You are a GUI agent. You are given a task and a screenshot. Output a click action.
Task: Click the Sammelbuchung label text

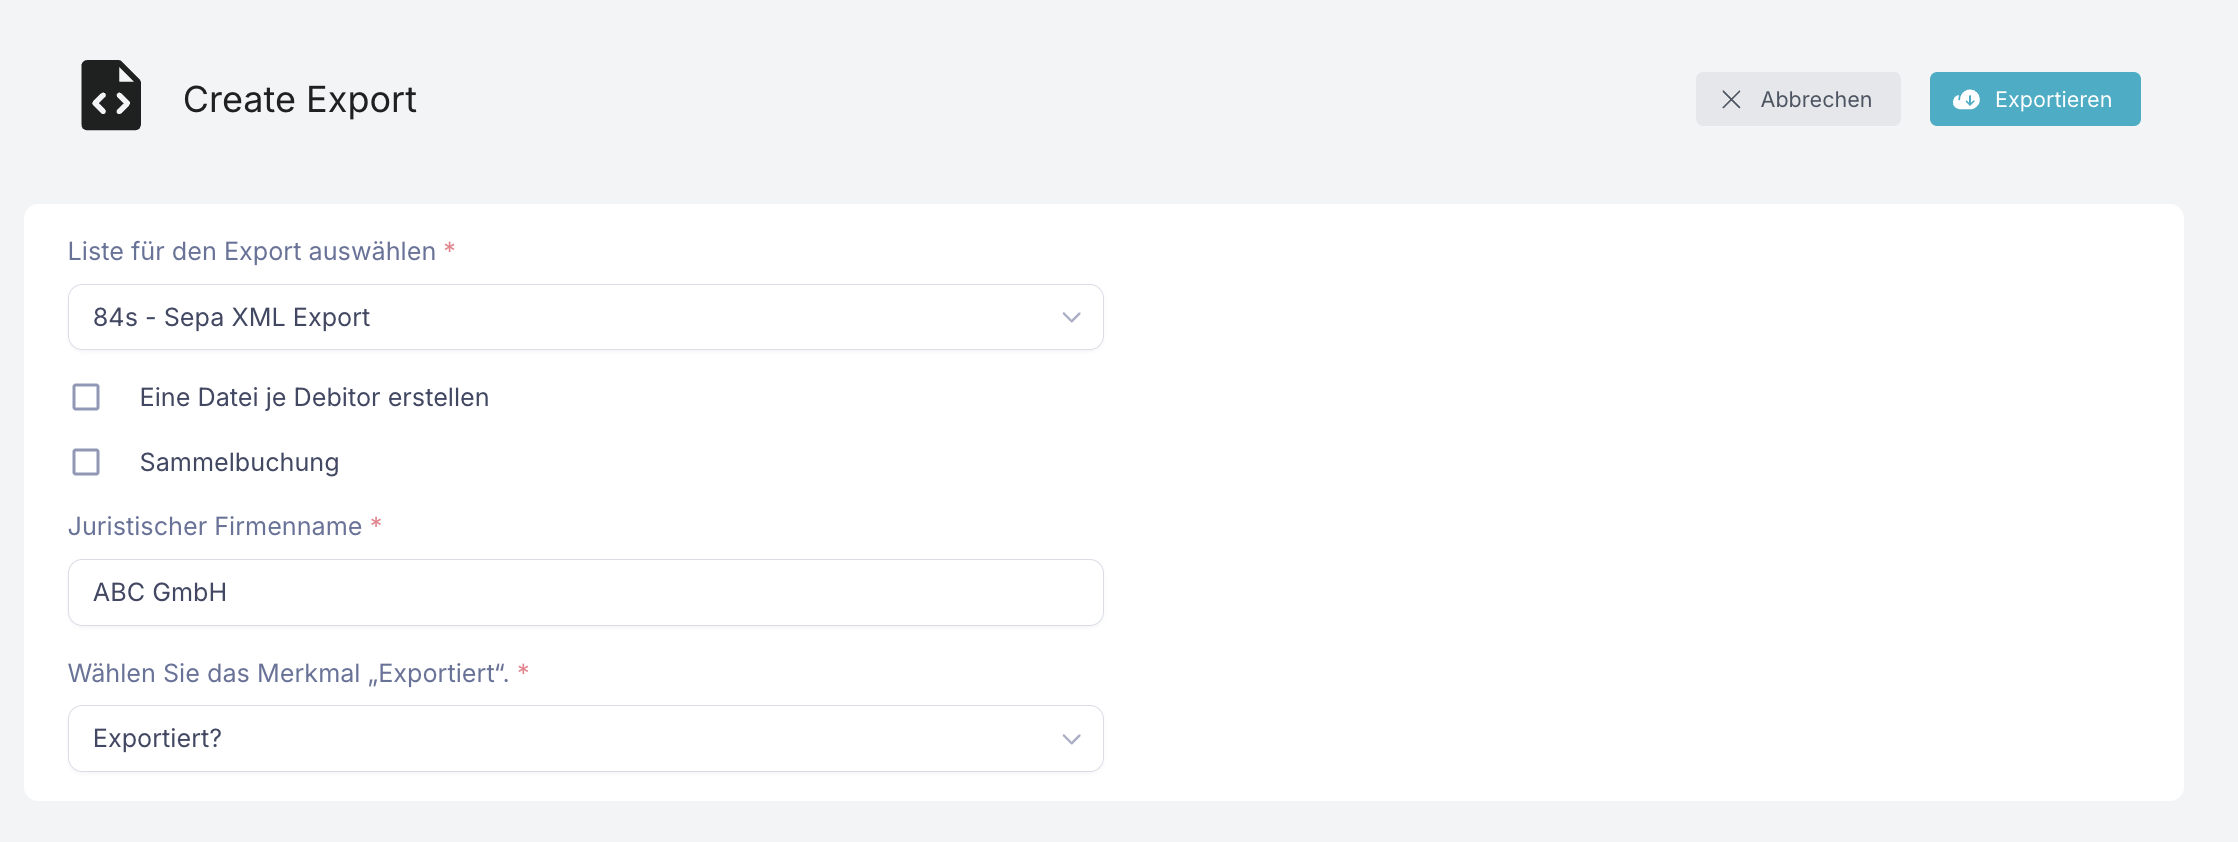click(239, 462)
